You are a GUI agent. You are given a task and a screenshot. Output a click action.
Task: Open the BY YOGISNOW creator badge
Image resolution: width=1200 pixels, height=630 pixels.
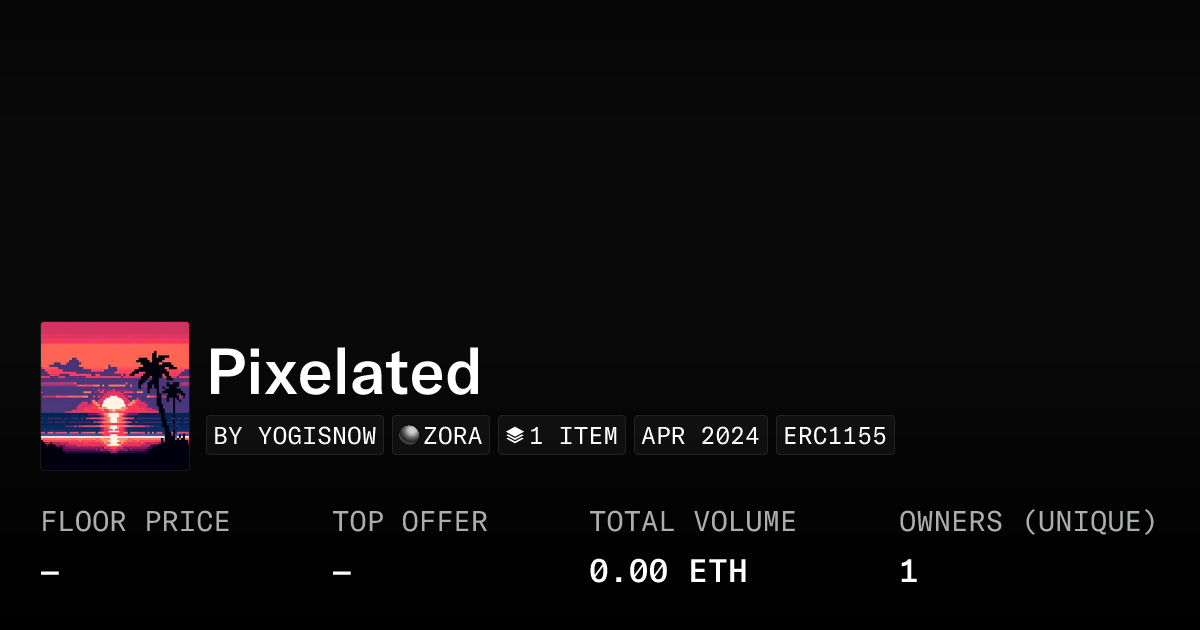click(x=294, y=435)
